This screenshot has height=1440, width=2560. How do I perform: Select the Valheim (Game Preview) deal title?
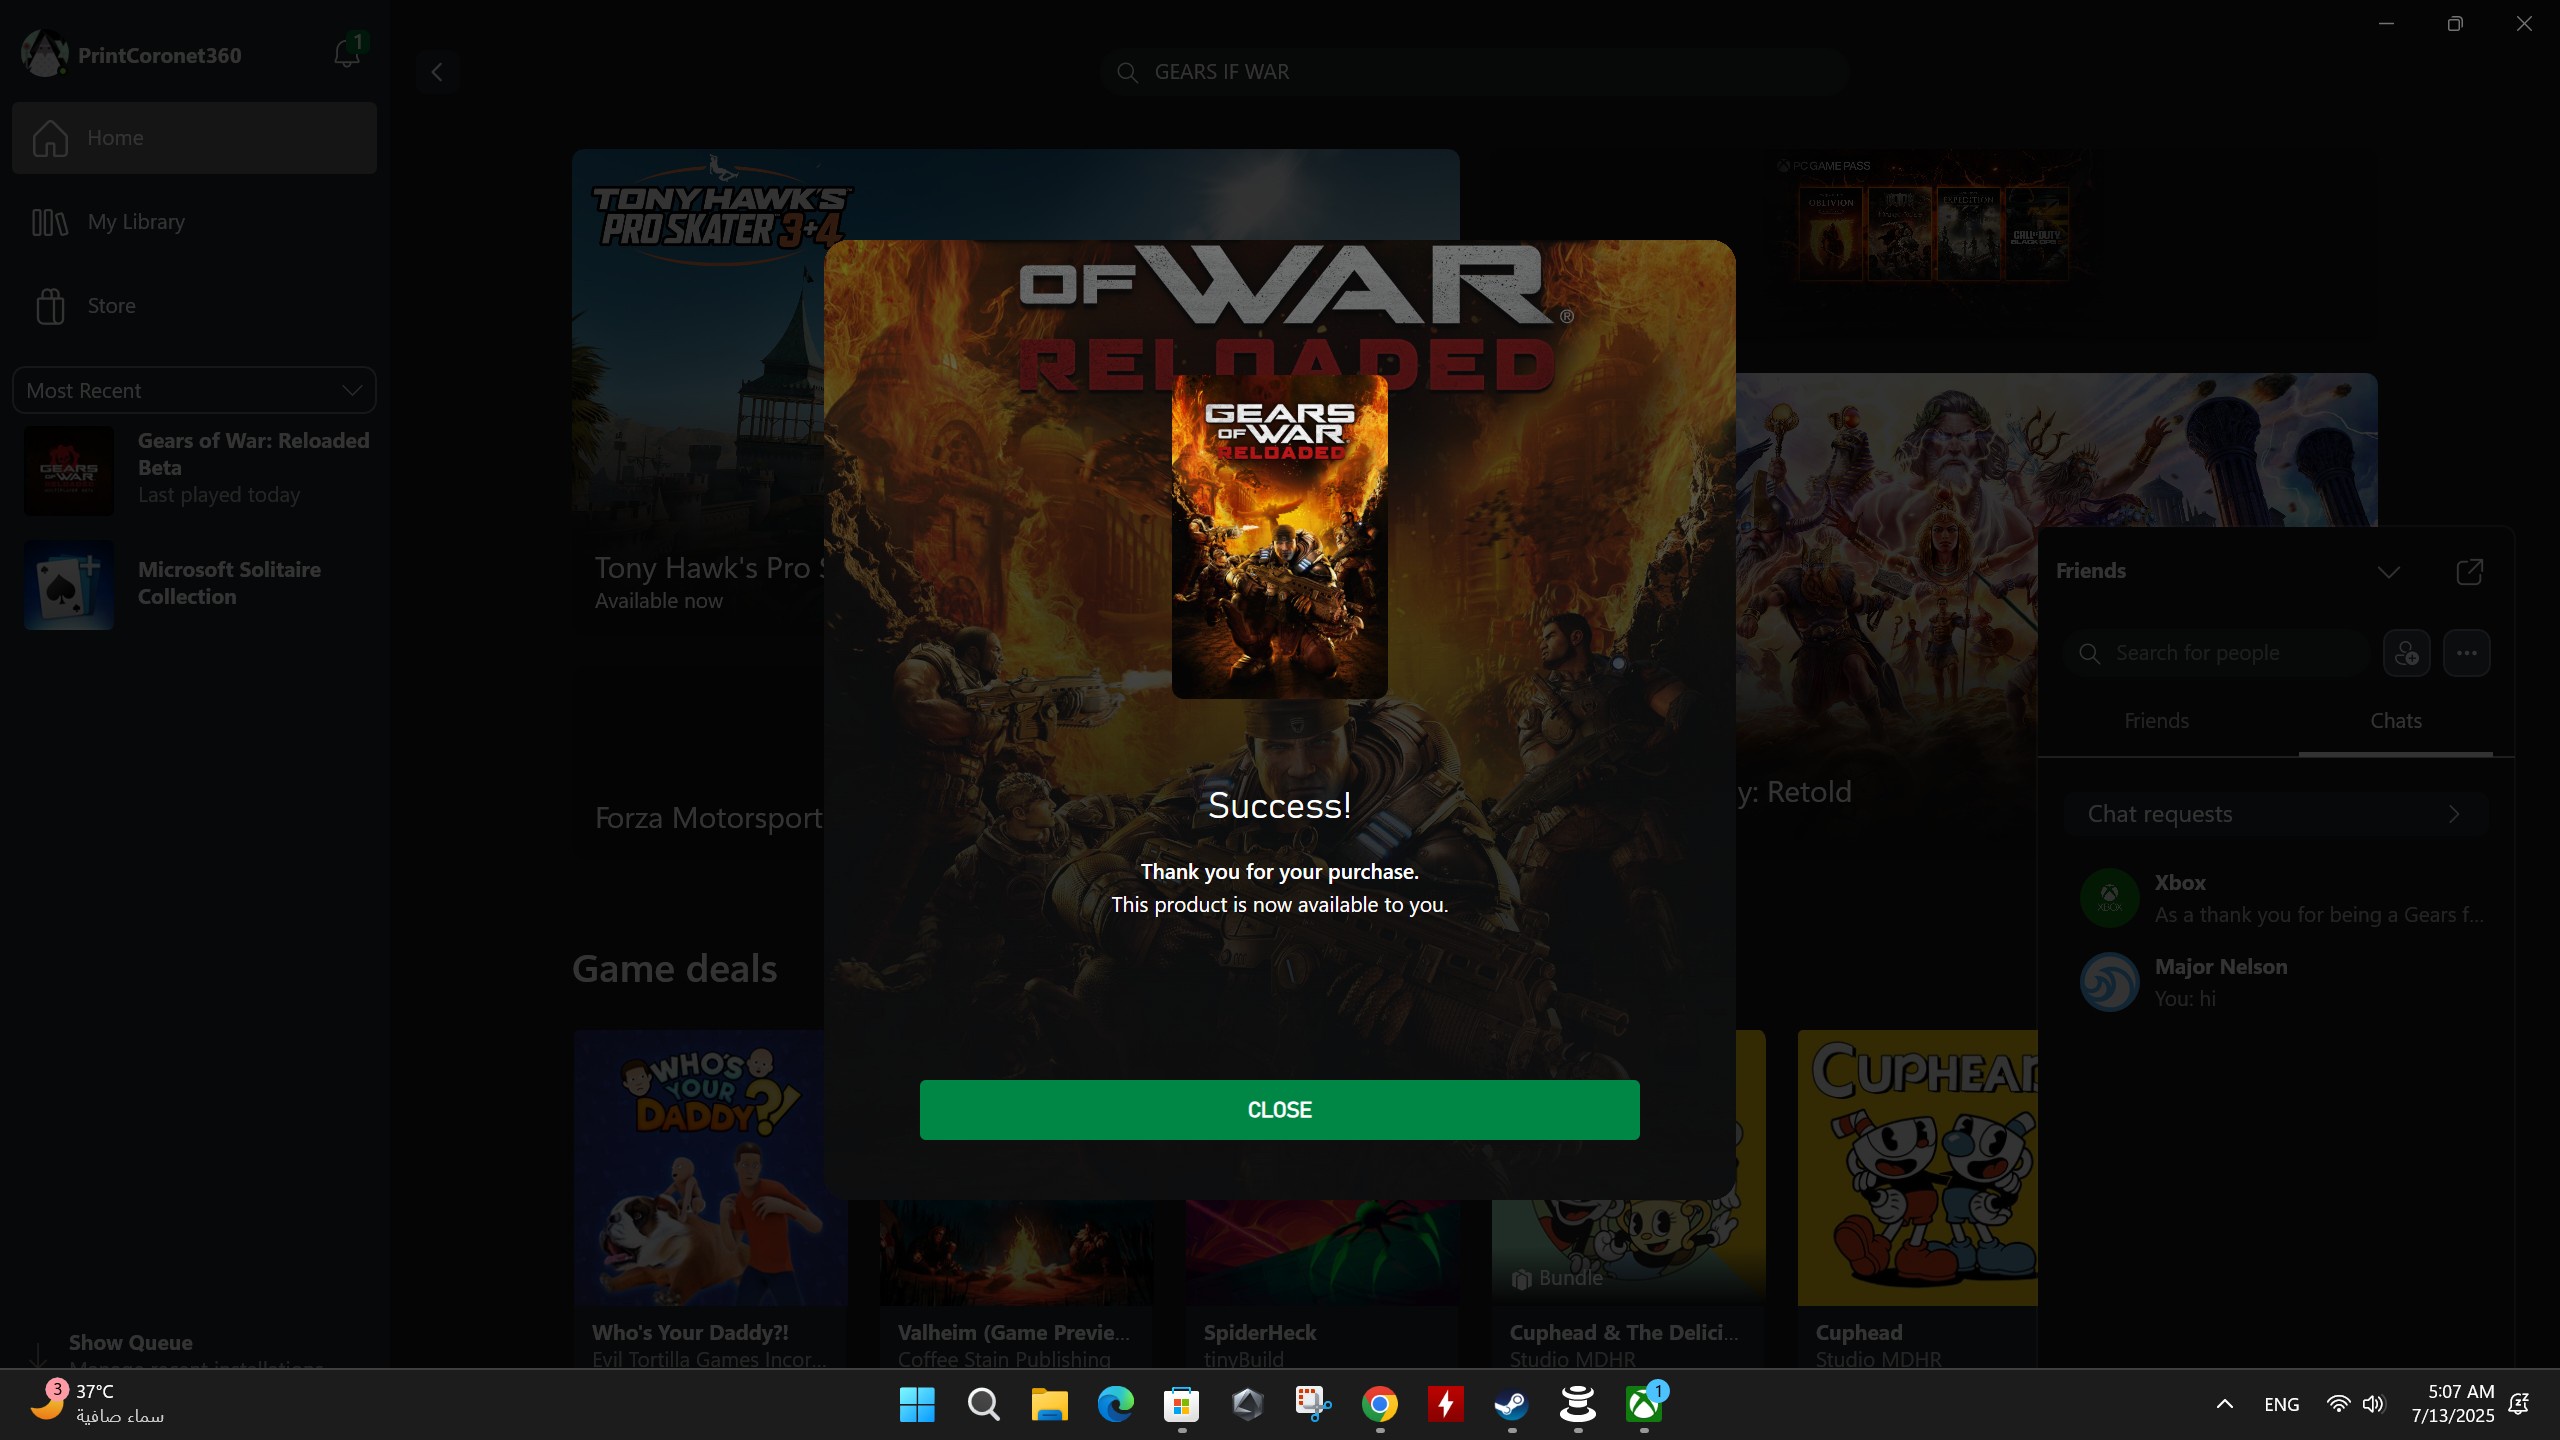1013,1332
